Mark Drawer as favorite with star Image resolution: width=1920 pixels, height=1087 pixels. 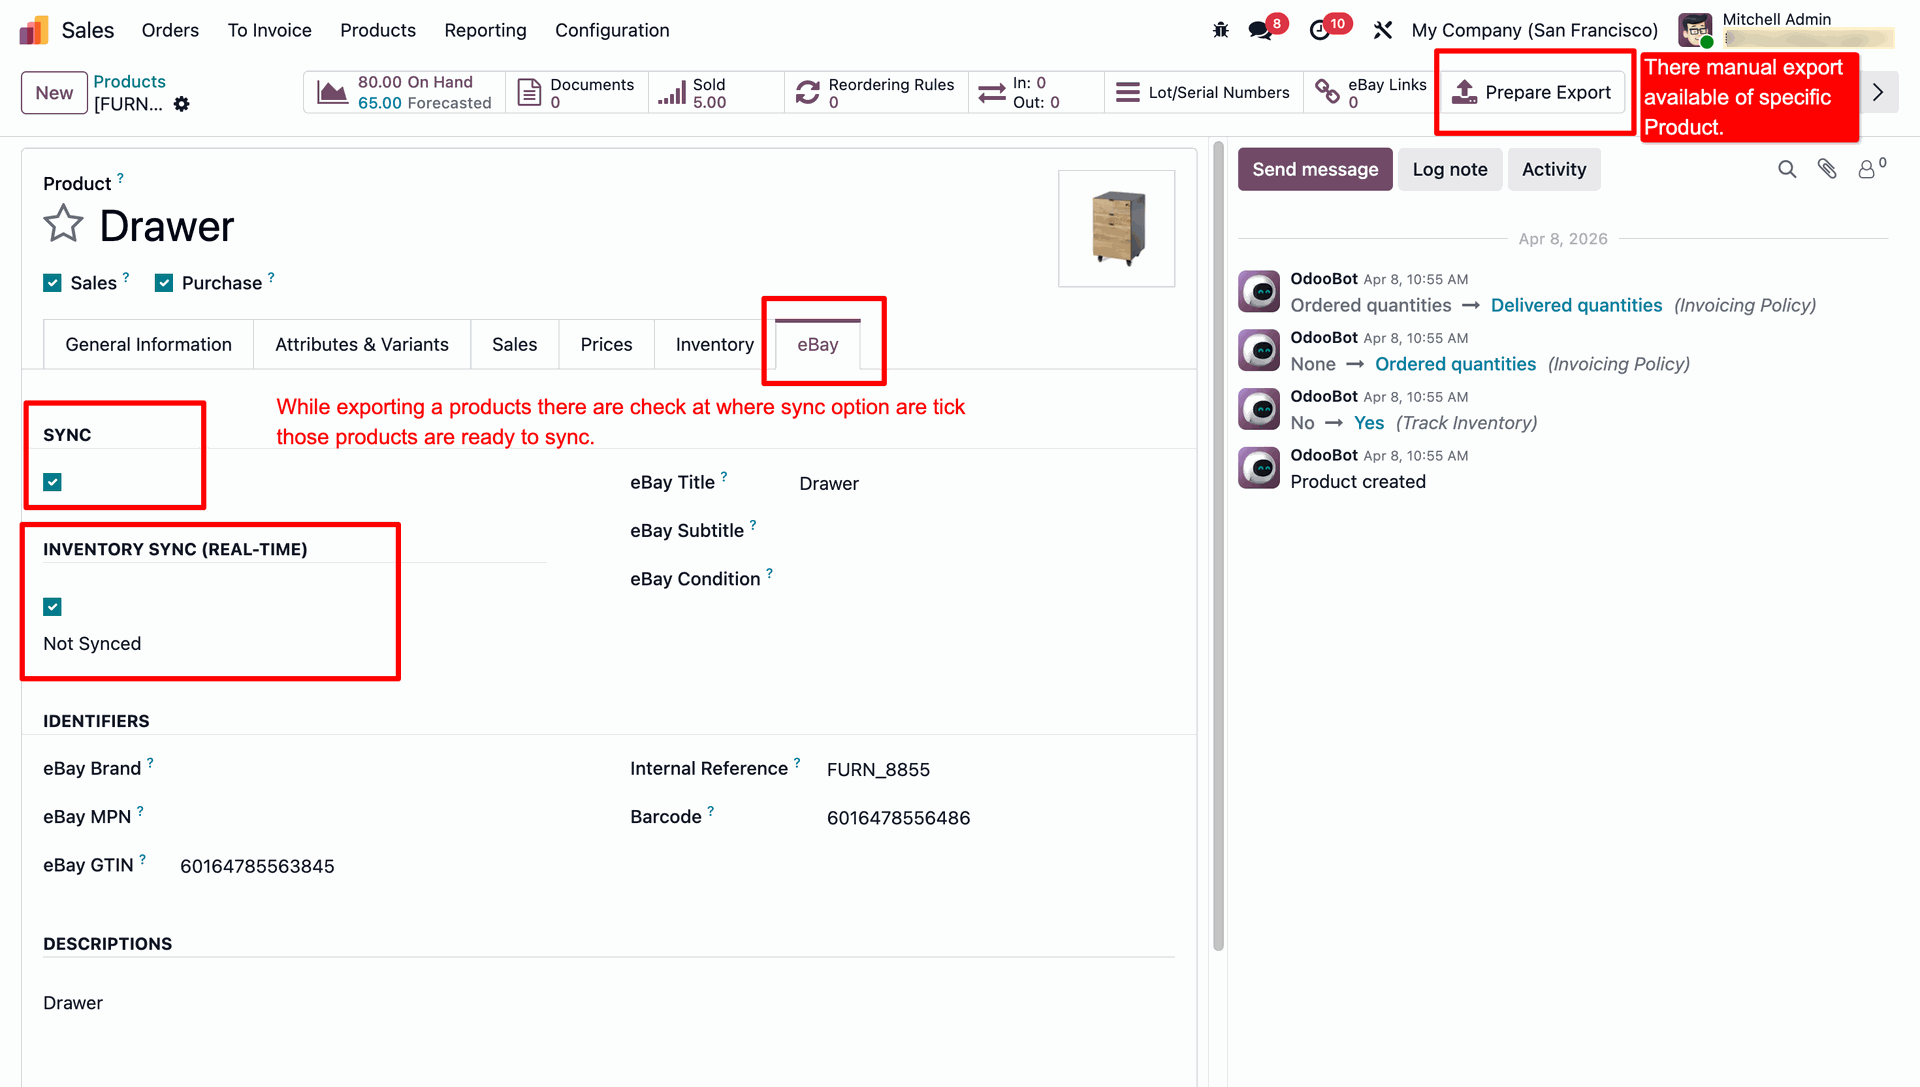pos(63,224)
